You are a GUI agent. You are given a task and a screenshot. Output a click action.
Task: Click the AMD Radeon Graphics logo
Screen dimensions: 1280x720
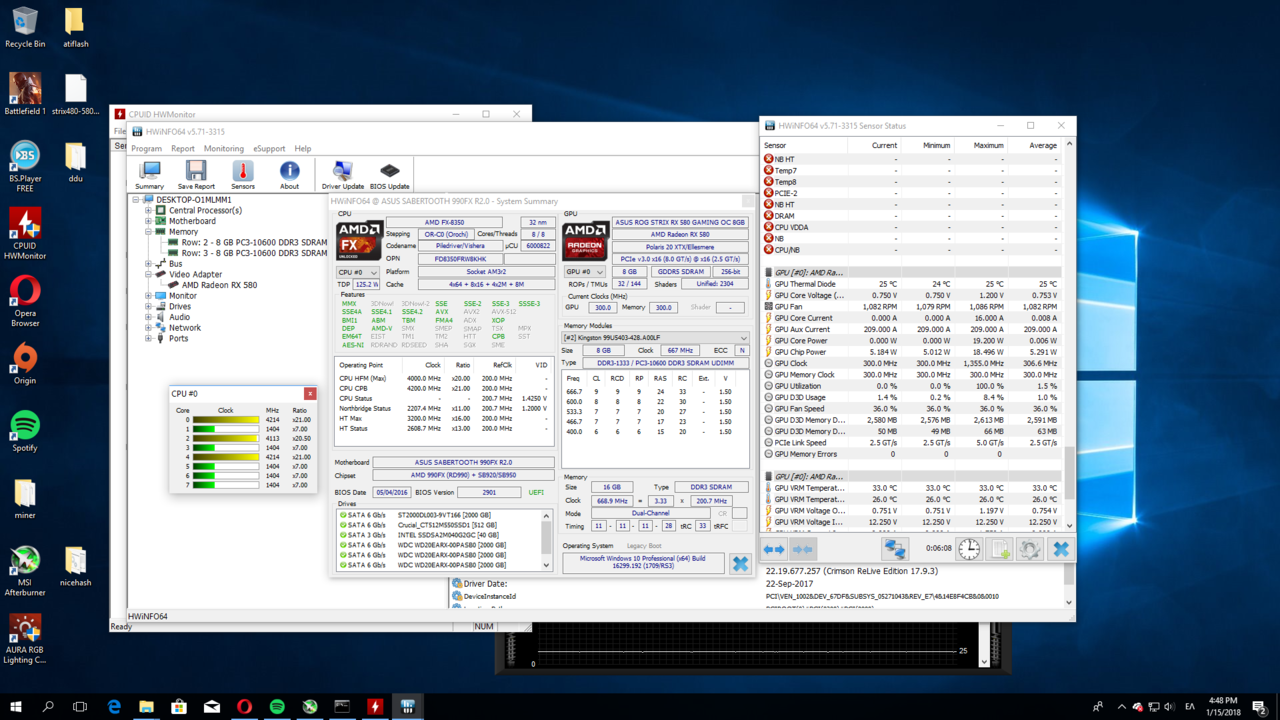tap(585, 241)
